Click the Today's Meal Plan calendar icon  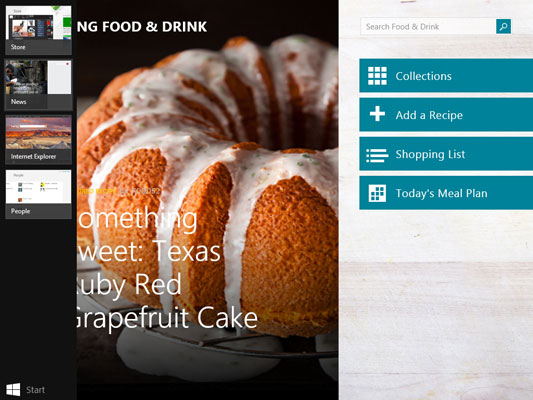(377, 193)
